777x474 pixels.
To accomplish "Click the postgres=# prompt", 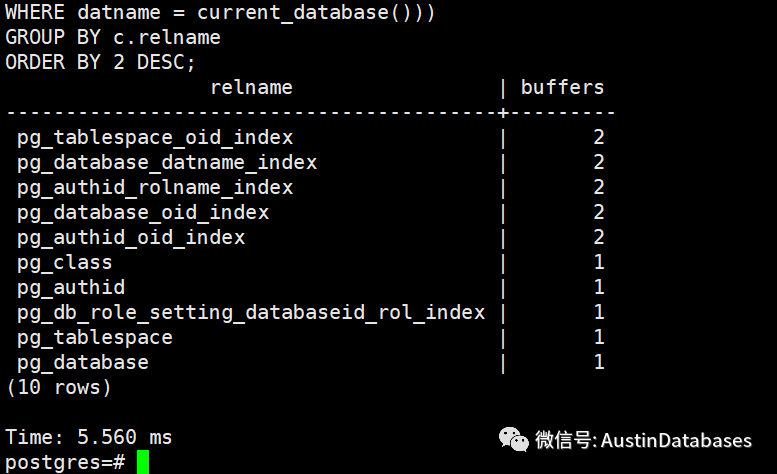I will [x=65, y=462].
